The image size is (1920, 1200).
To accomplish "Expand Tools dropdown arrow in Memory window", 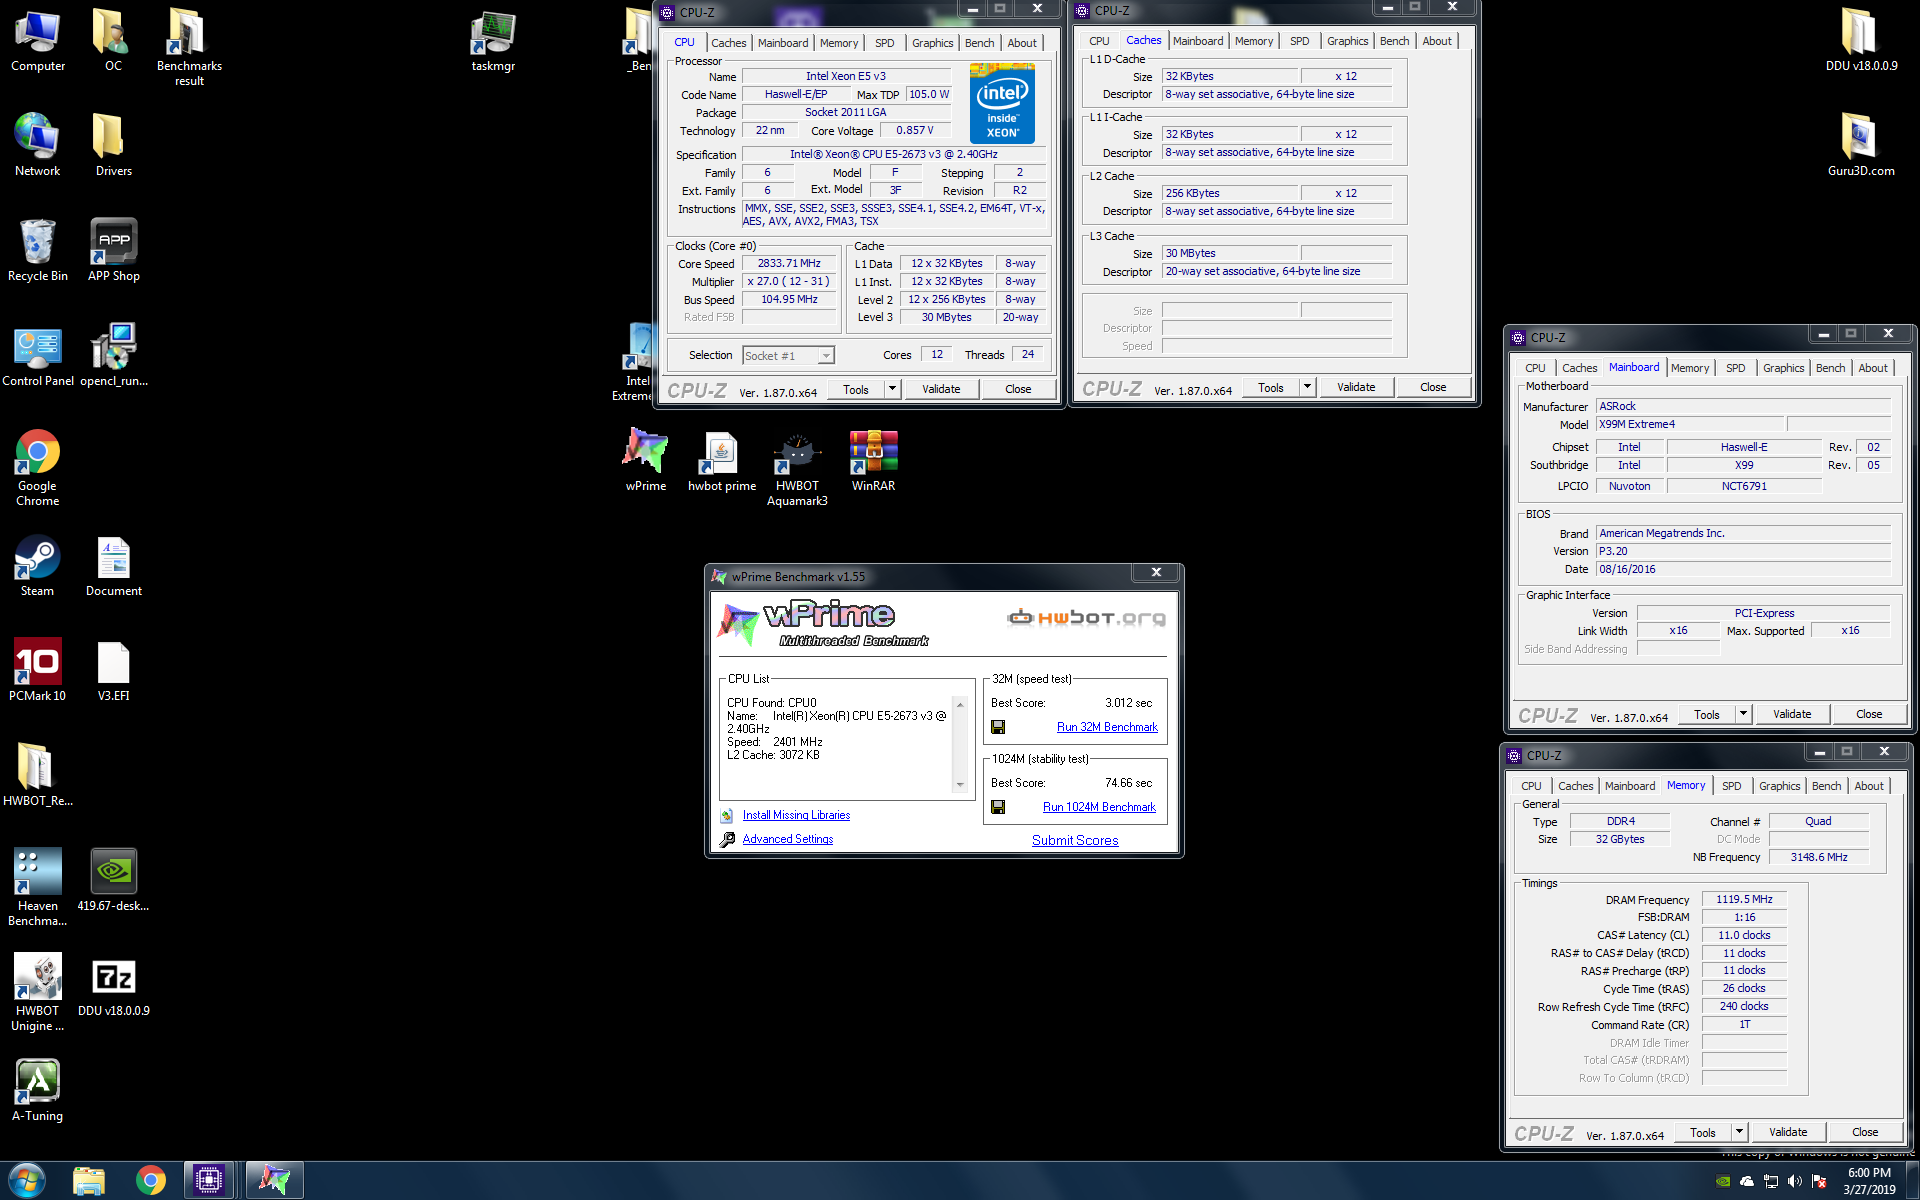I will 1739,1132.
